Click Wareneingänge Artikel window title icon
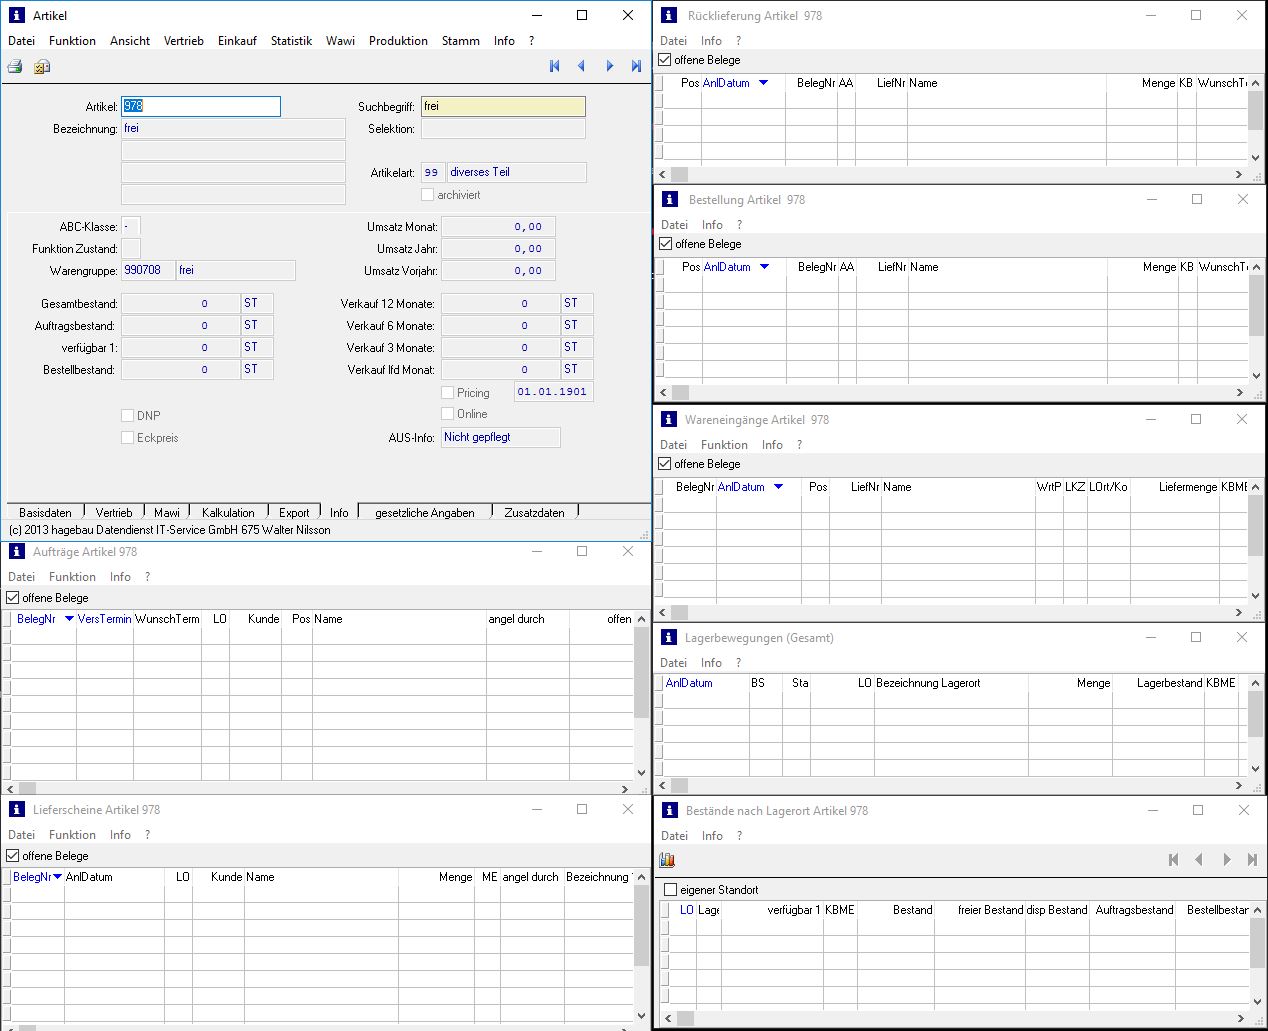 click(669, 419)
